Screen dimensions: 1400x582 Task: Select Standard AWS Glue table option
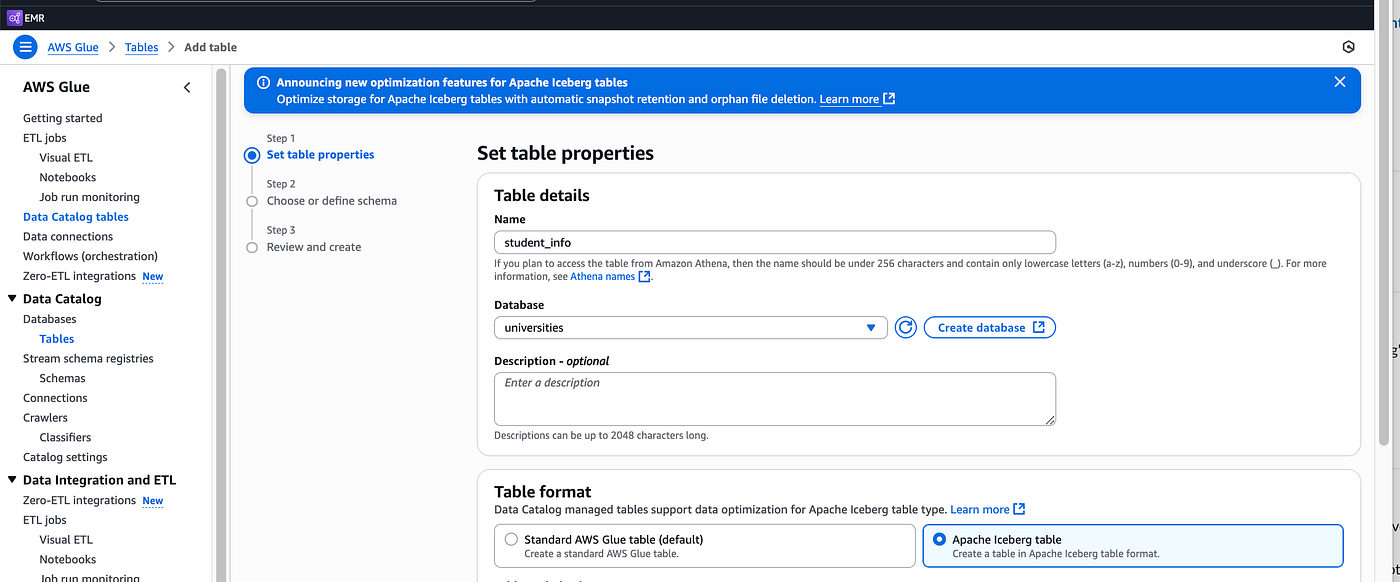(705, 546)
